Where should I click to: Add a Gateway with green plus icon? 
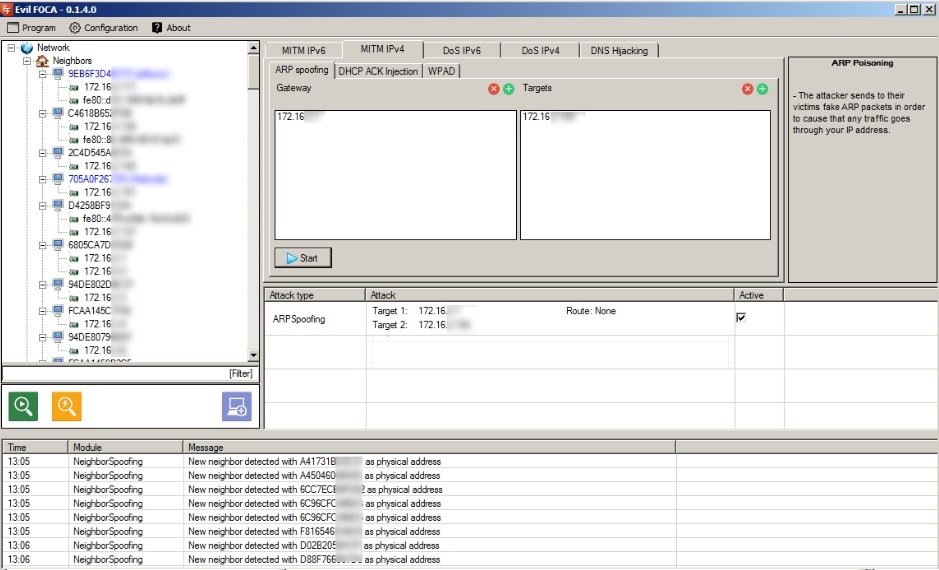pyautogui.click(x=508, y=89)
